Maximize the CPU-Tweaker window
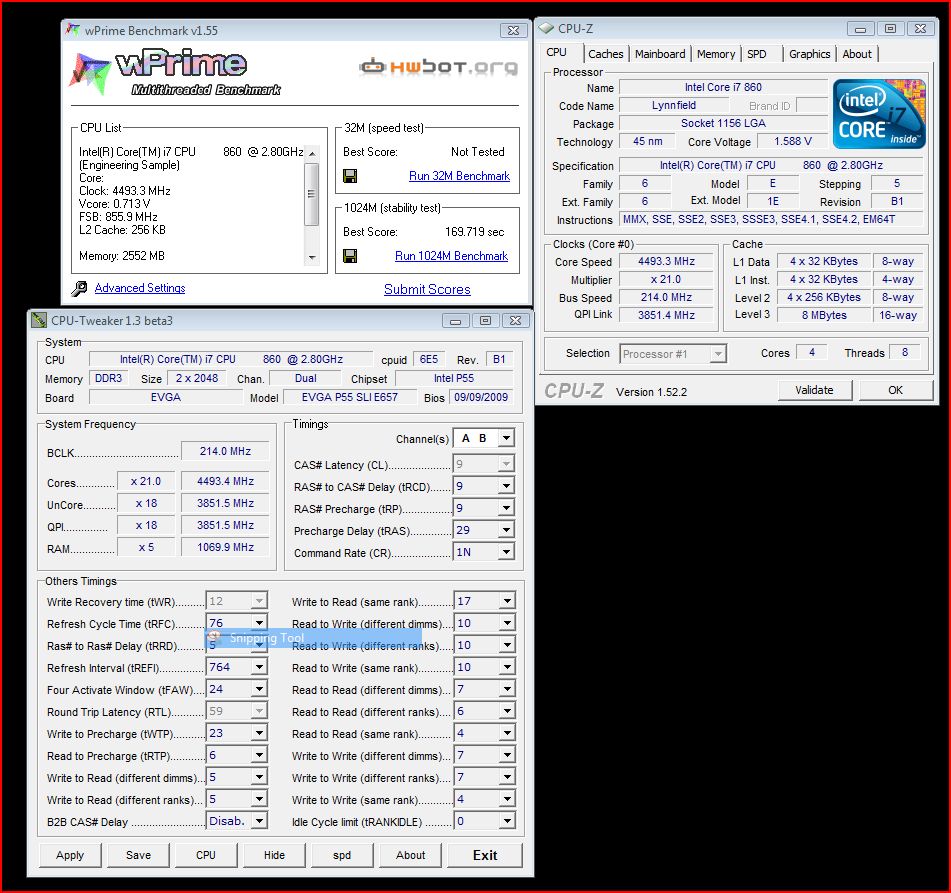Image resolution: width=951 pixels, height=893 pixels. [485, 320]
